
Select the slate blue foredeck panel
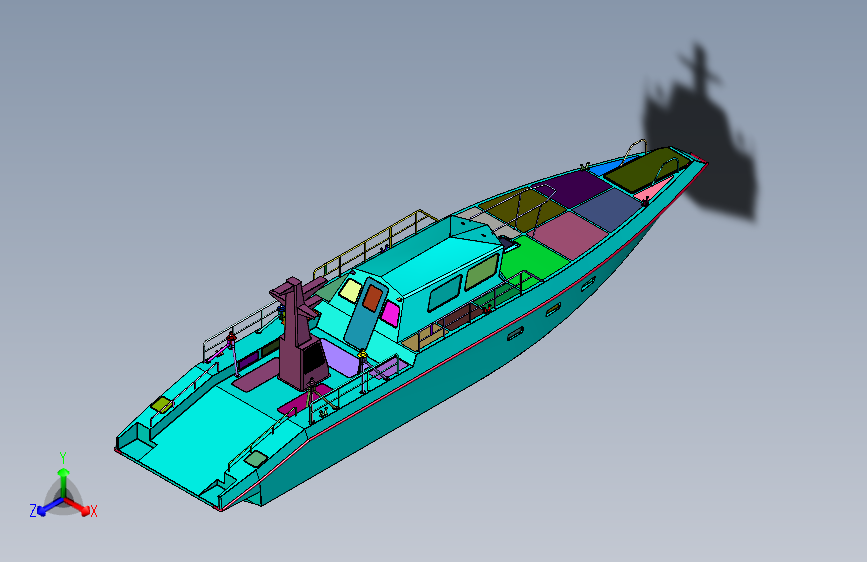[608, 209]
